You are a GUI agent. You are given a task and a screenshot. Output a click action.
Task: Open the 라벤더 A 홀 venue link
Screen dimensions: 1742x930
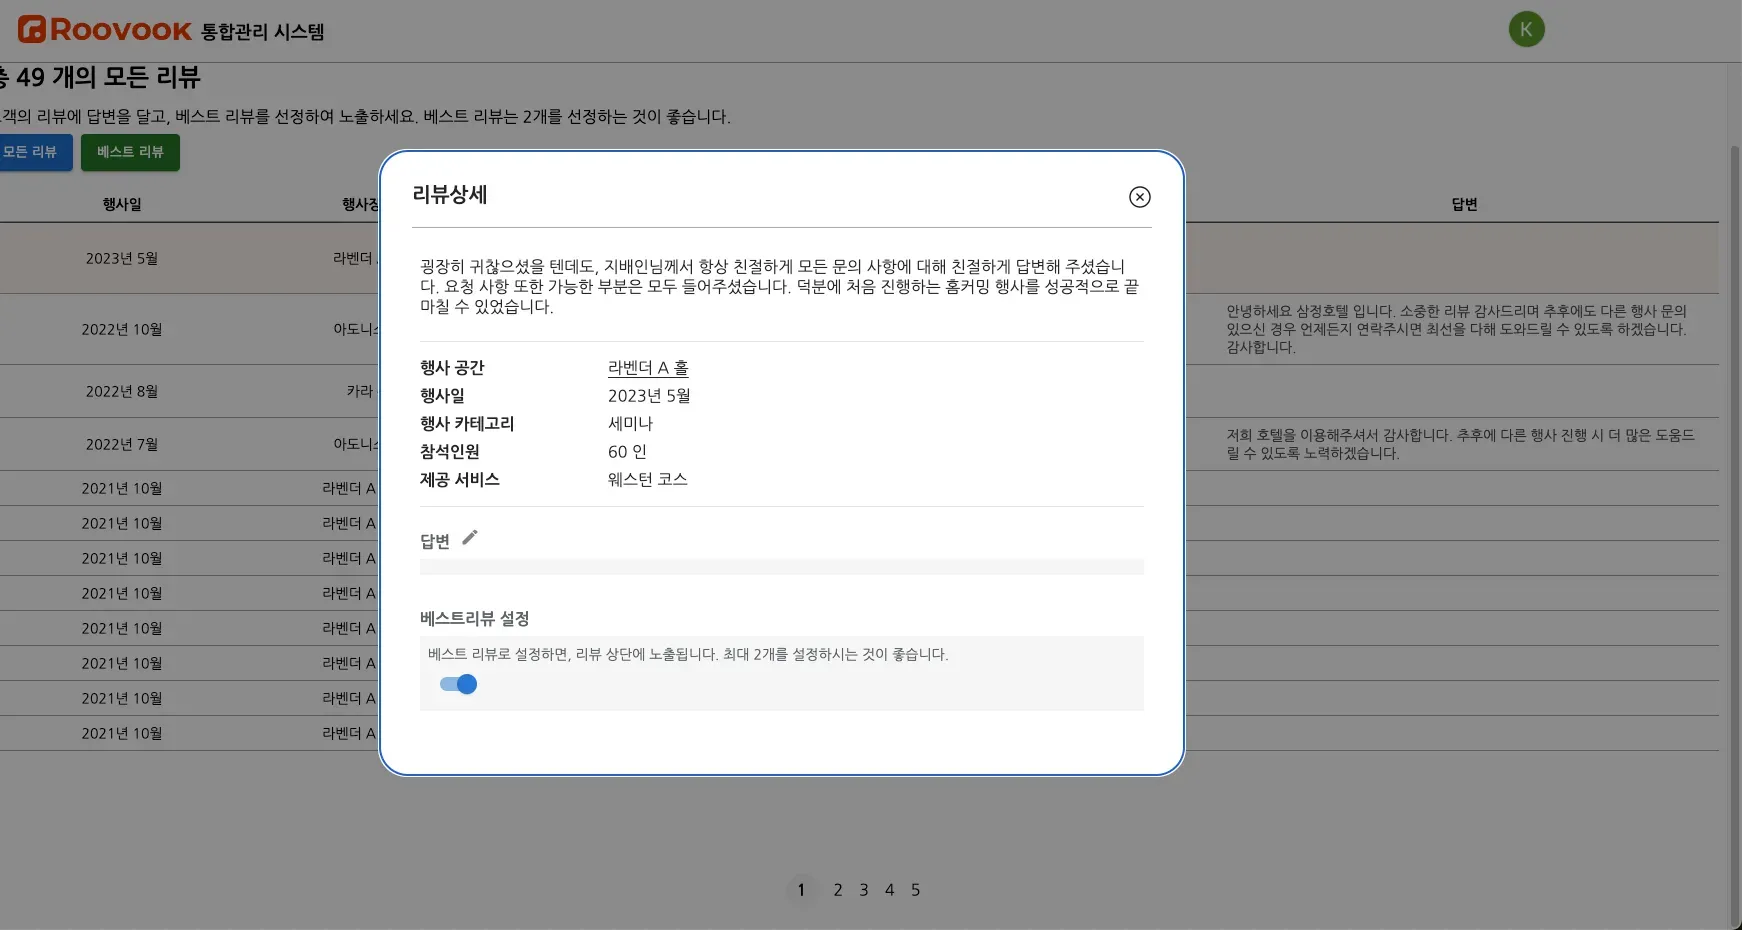[x=648, y=368]
